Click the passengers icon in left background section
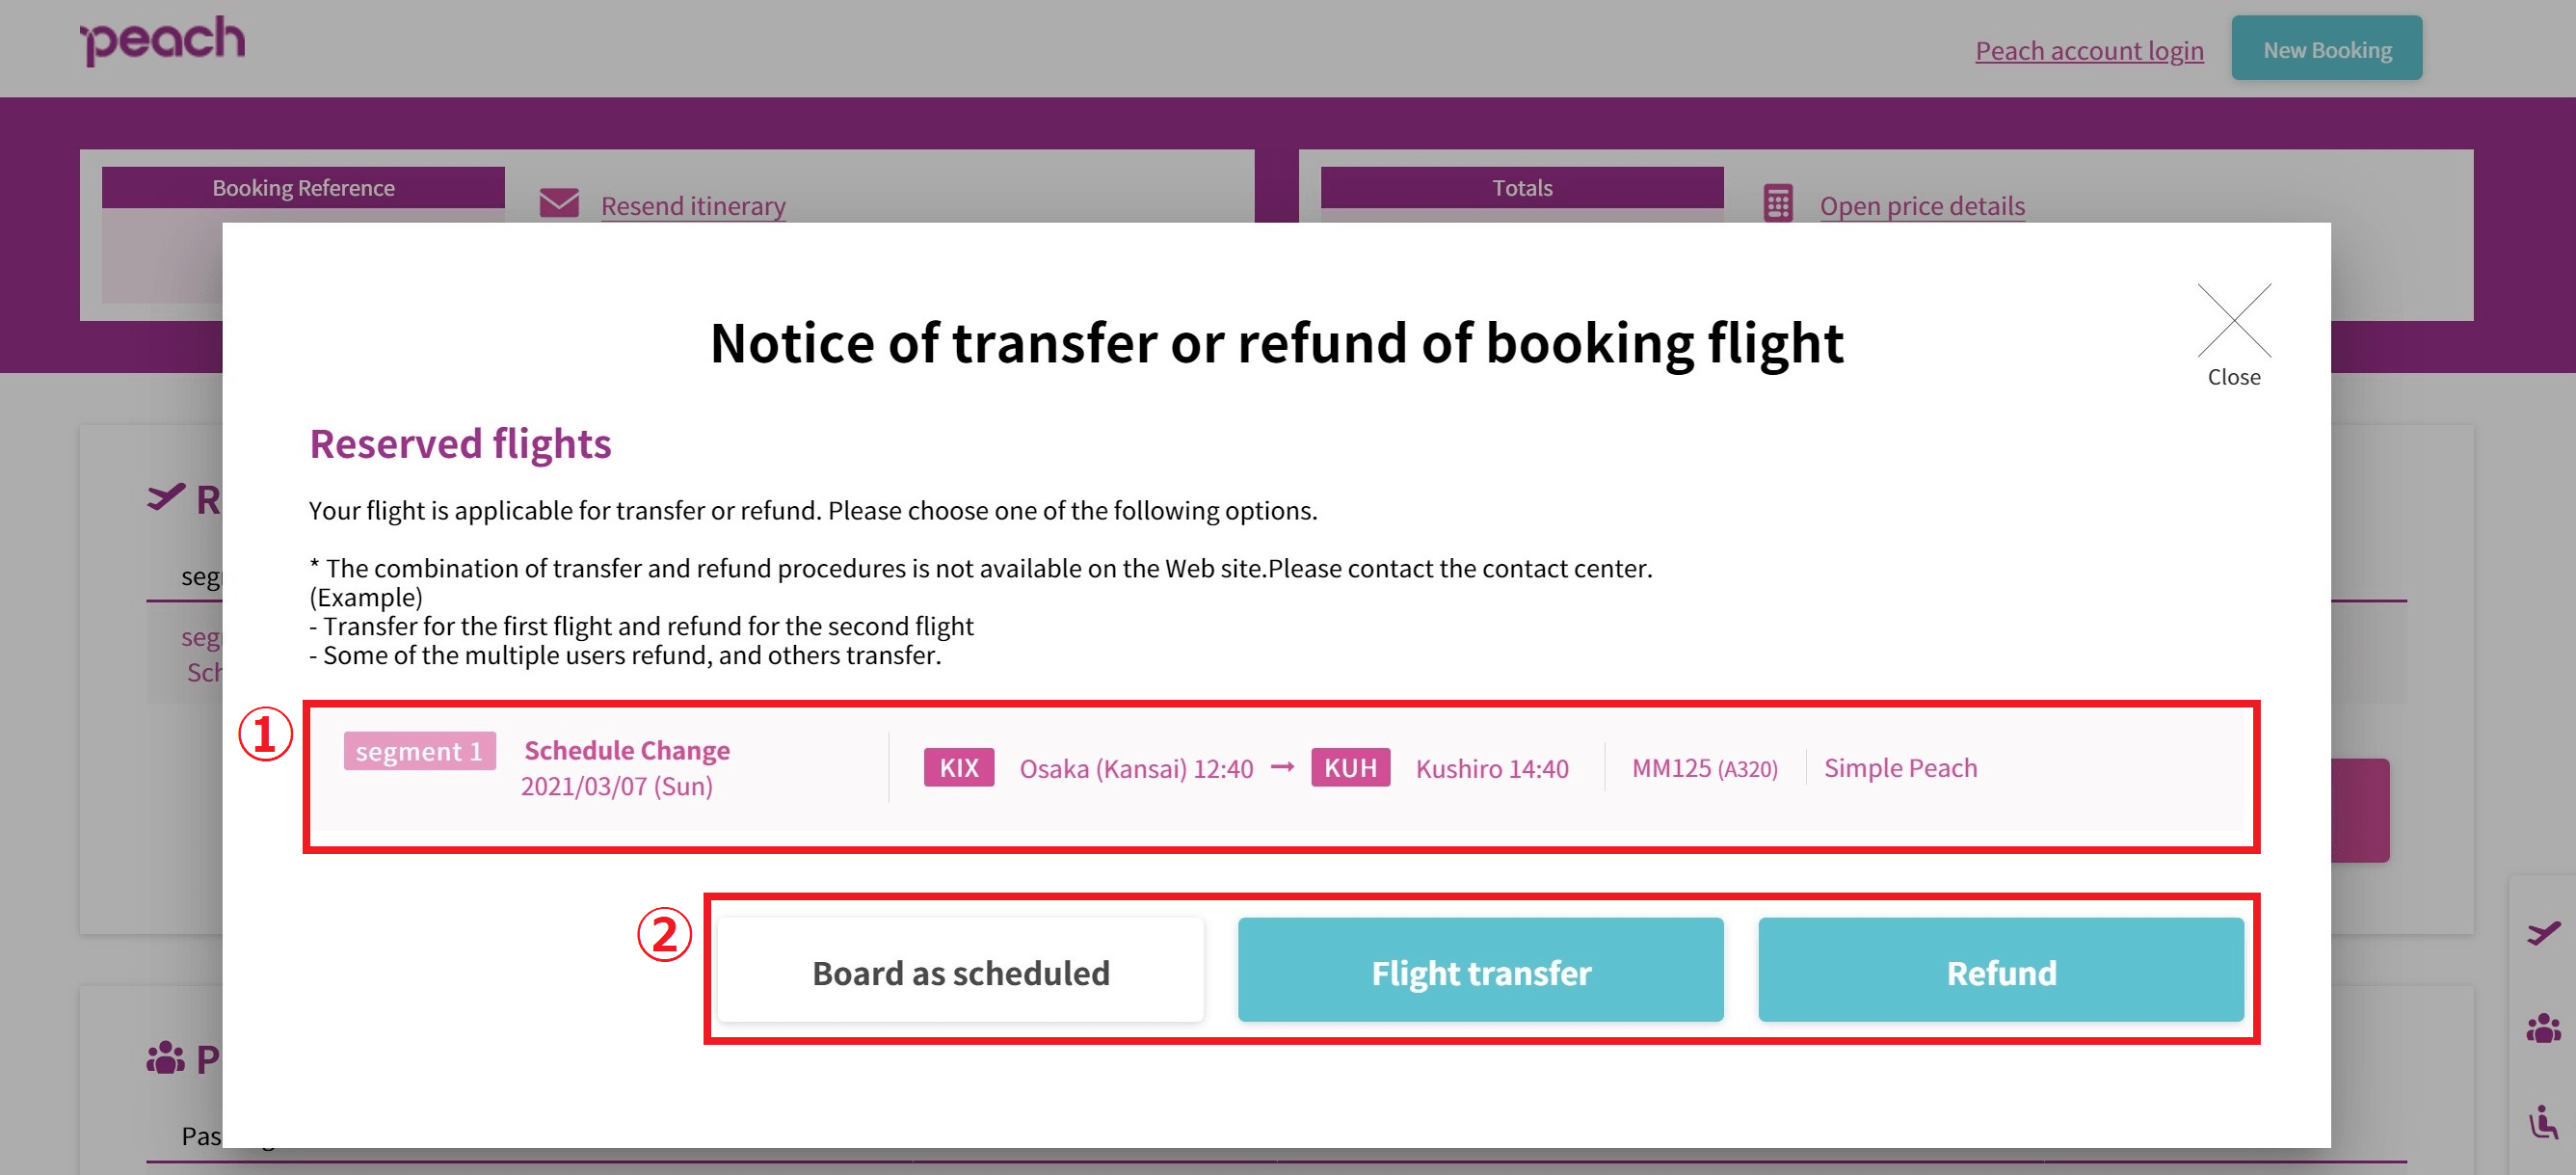The width and height of the screenshot is (2576, 1175). 165,1057
